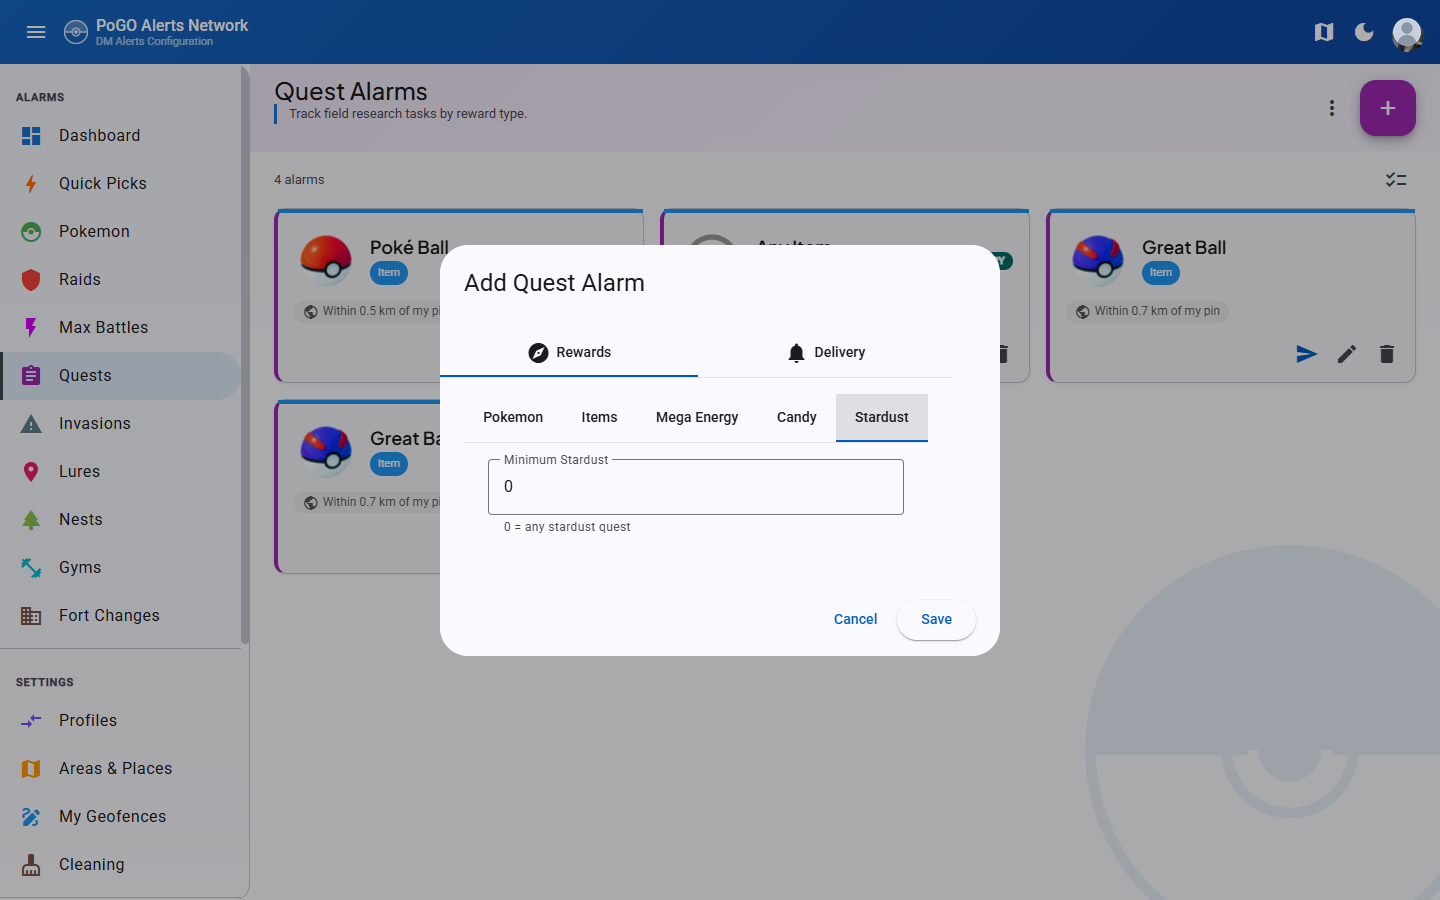Click the sidebar vertical scrollbar
The height and width of the screenshot is (900, 1440).
click(245, 355)
